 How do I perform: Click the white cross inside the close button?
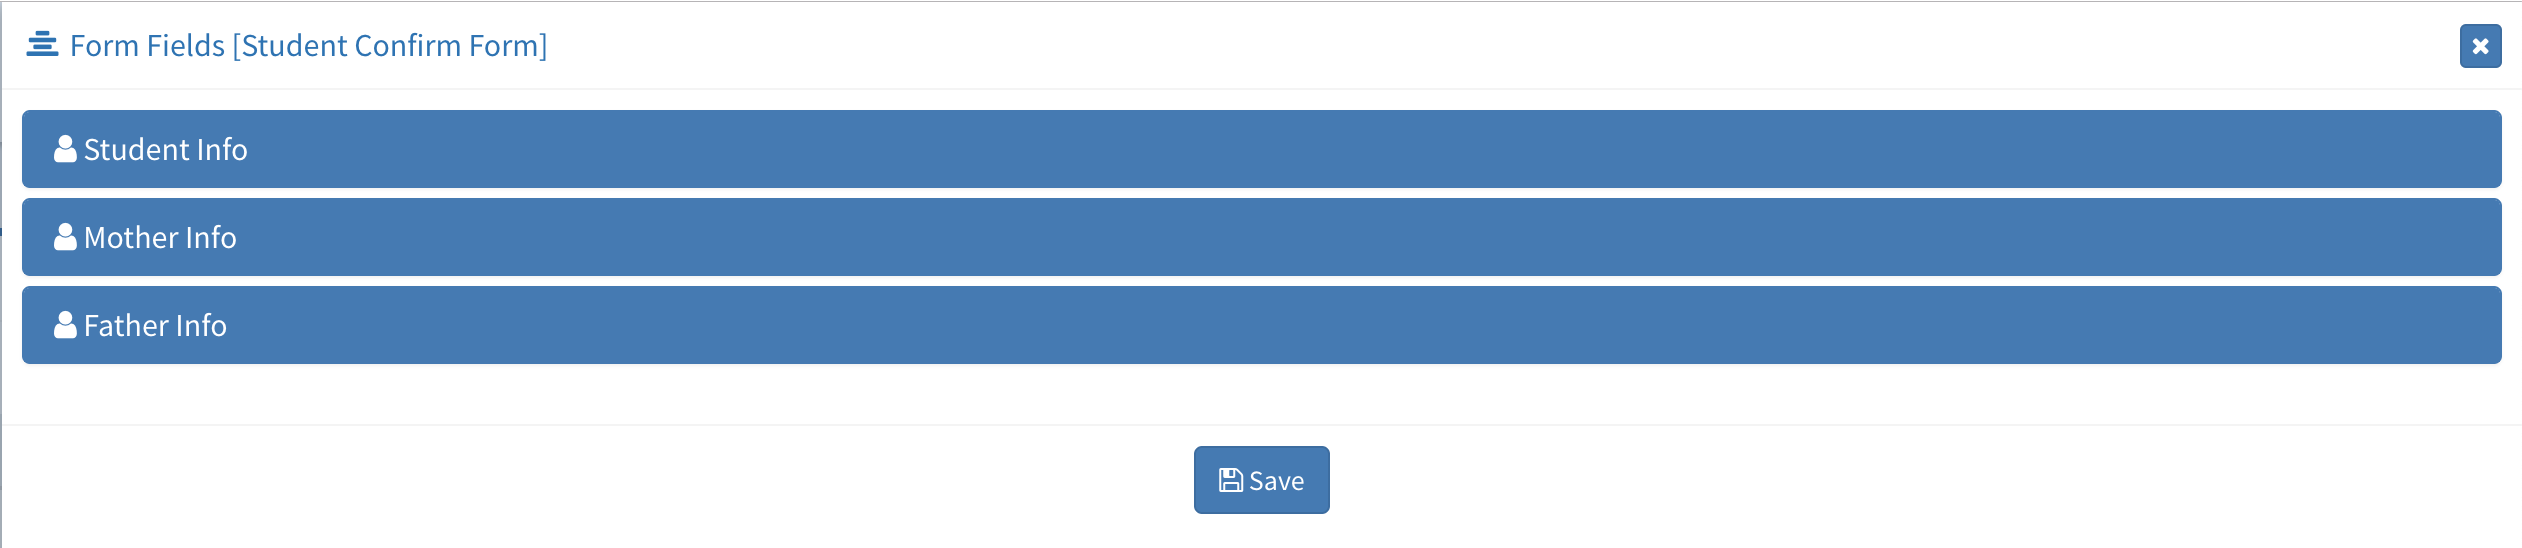(x=2480, y=46)
